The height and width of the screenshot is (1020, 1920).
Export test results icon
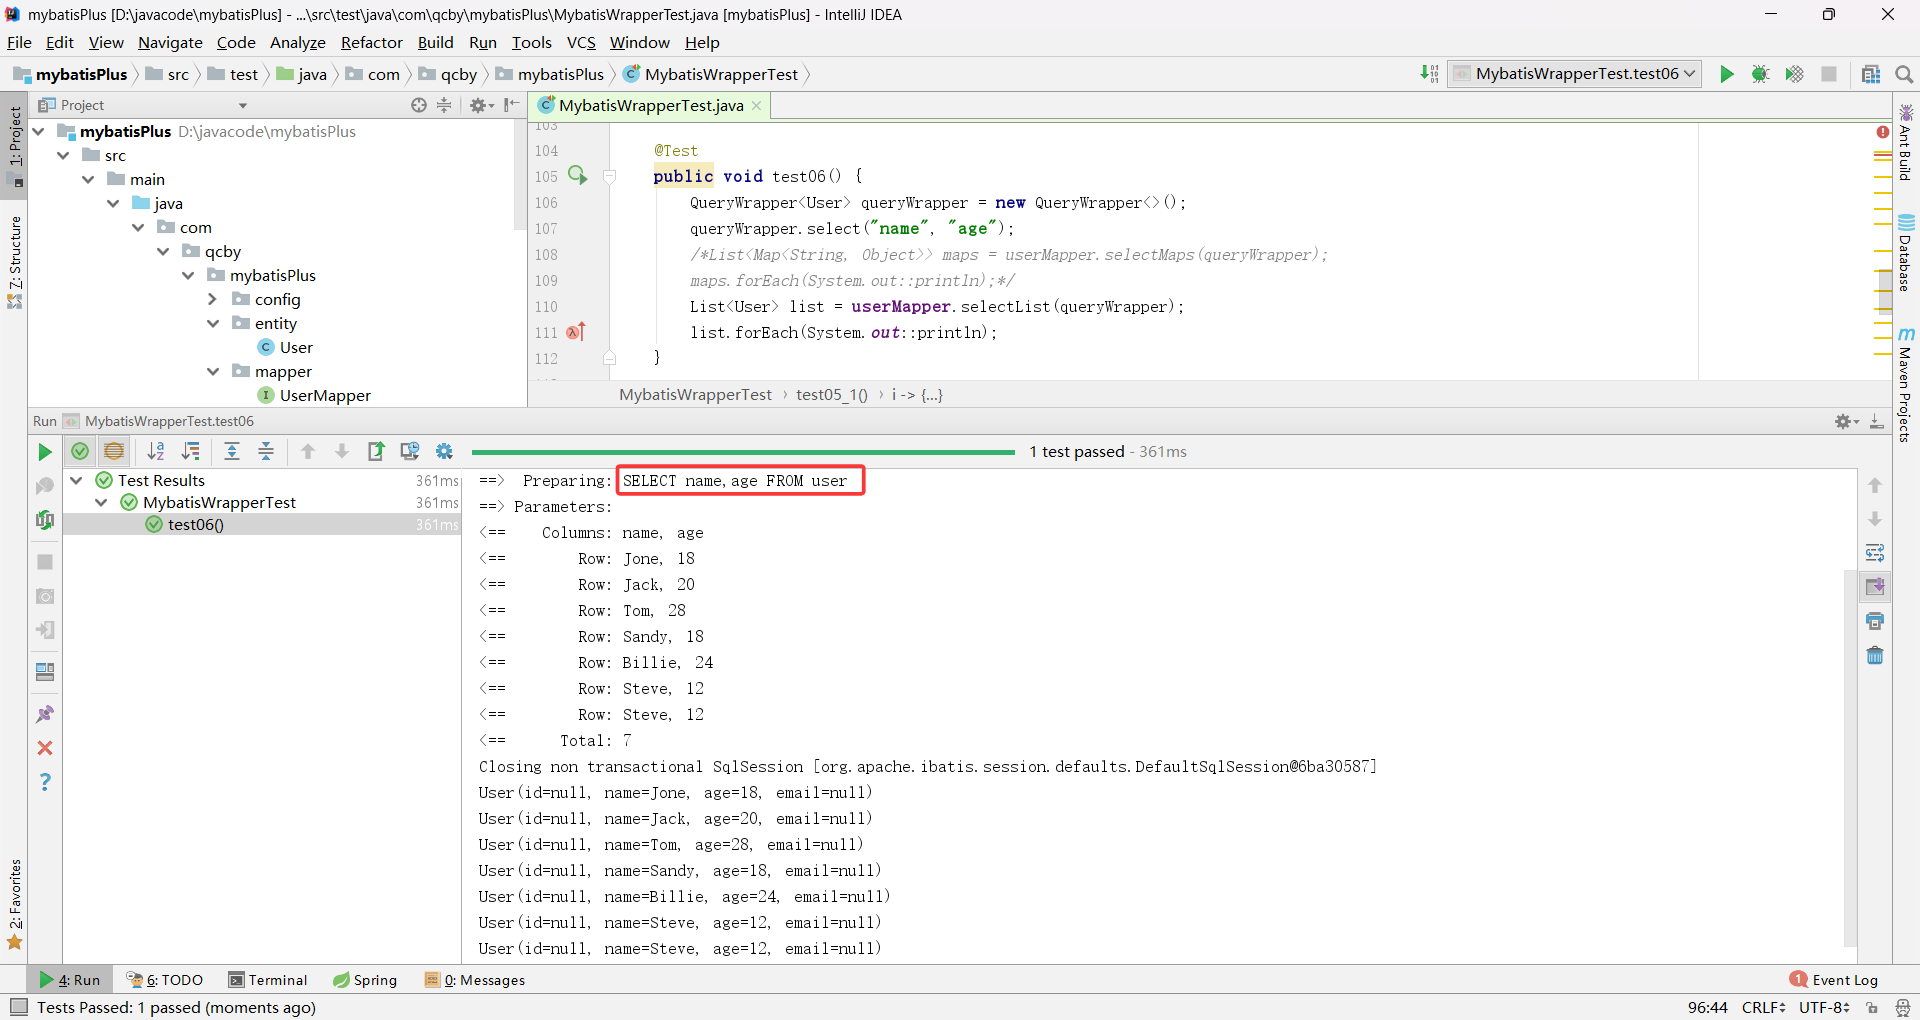point(376,452)
